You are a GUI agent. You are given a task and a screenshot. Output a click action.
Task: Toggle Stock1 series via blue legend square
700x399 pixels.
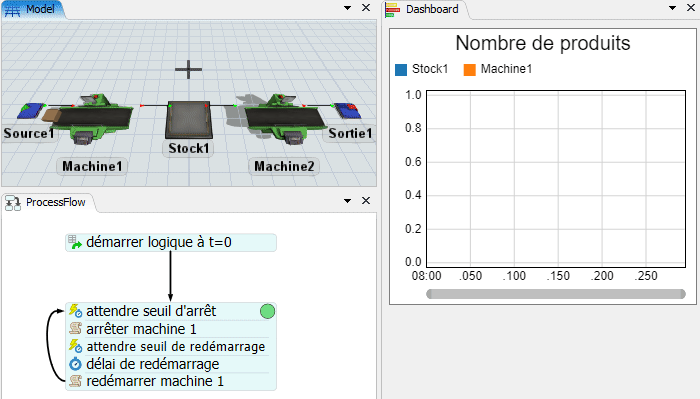click(401, 70)
